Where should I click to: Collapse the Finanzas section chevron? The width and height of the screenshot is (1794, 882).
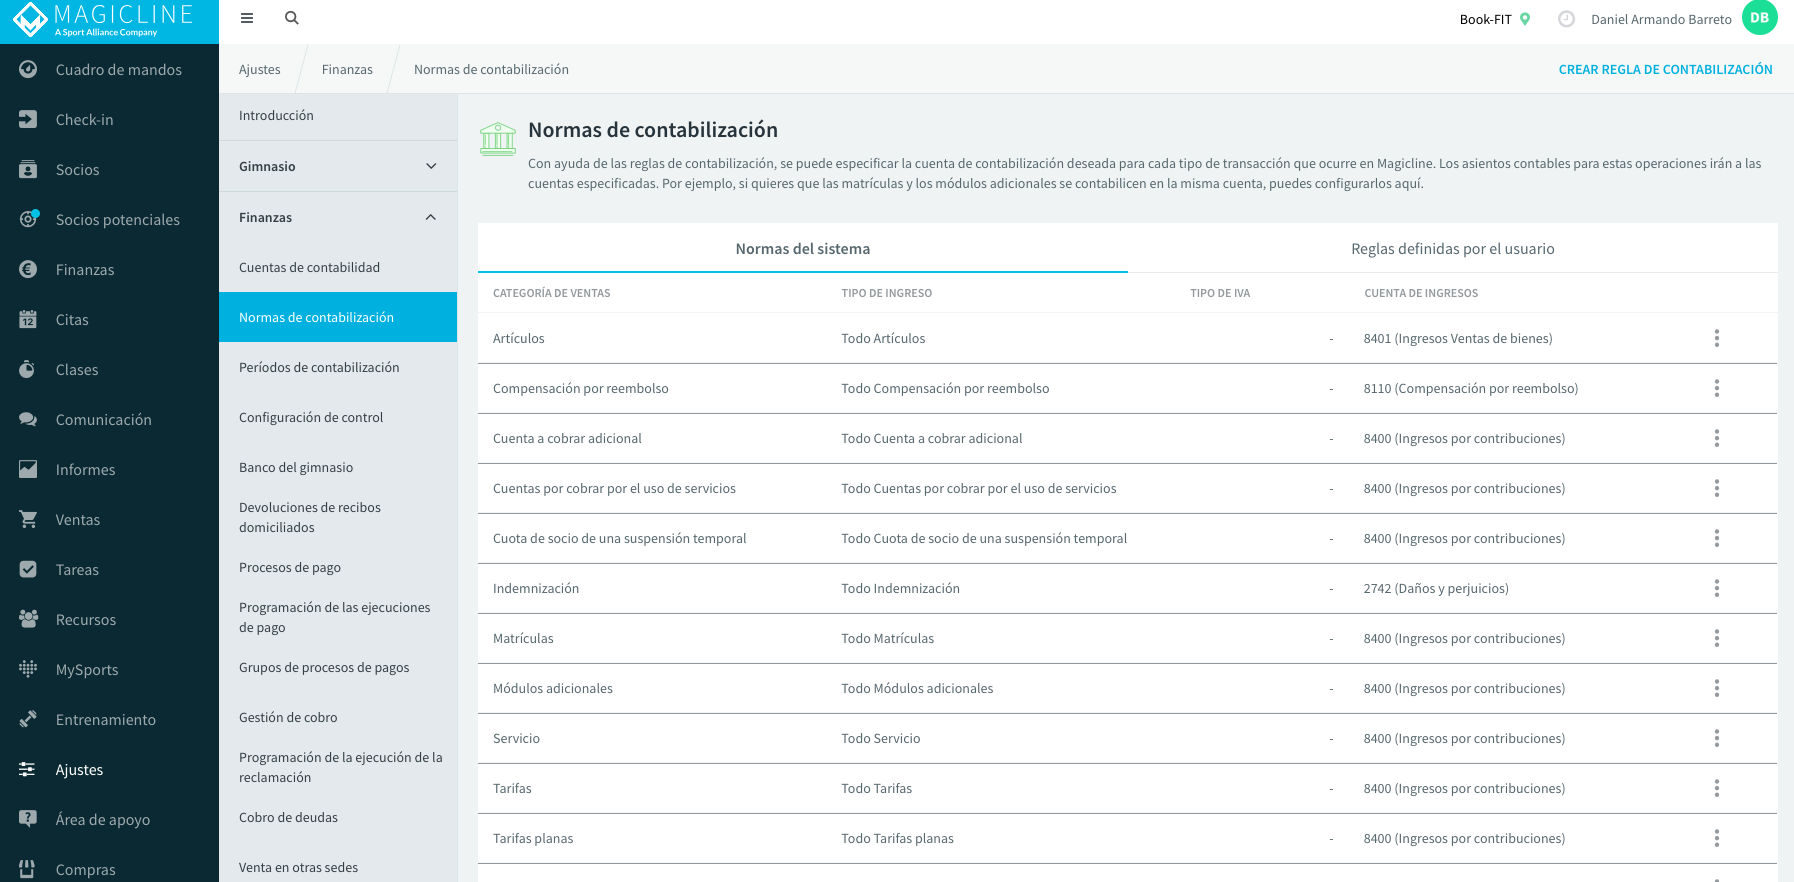tap(431, 217)
